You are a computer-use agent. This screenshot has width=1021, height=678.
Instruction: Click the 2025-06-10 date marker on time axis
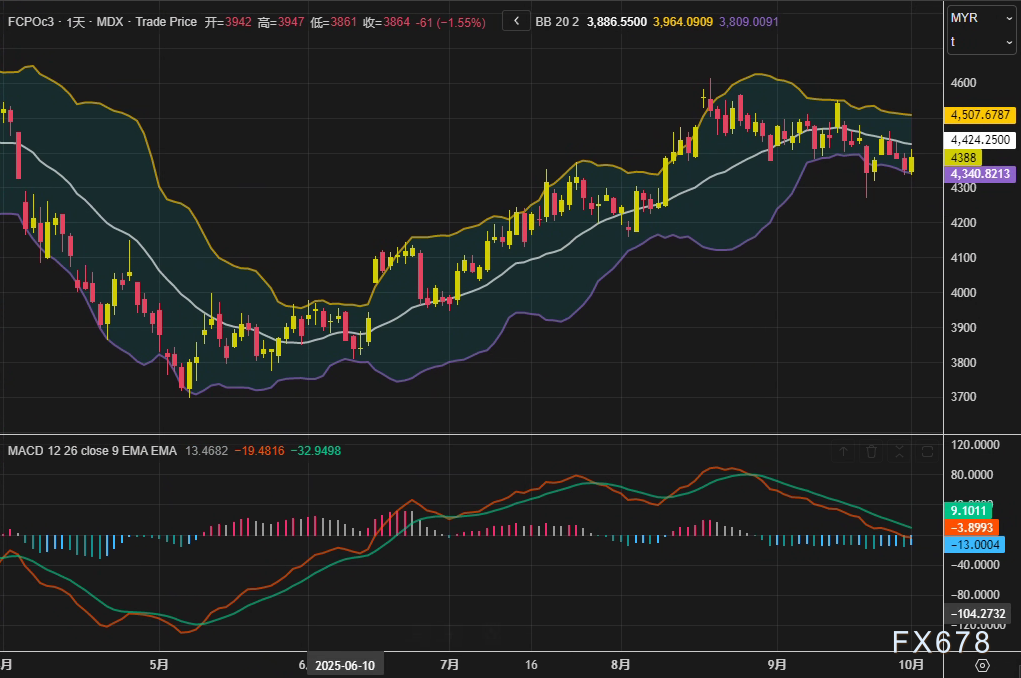(x=343, y=665)
